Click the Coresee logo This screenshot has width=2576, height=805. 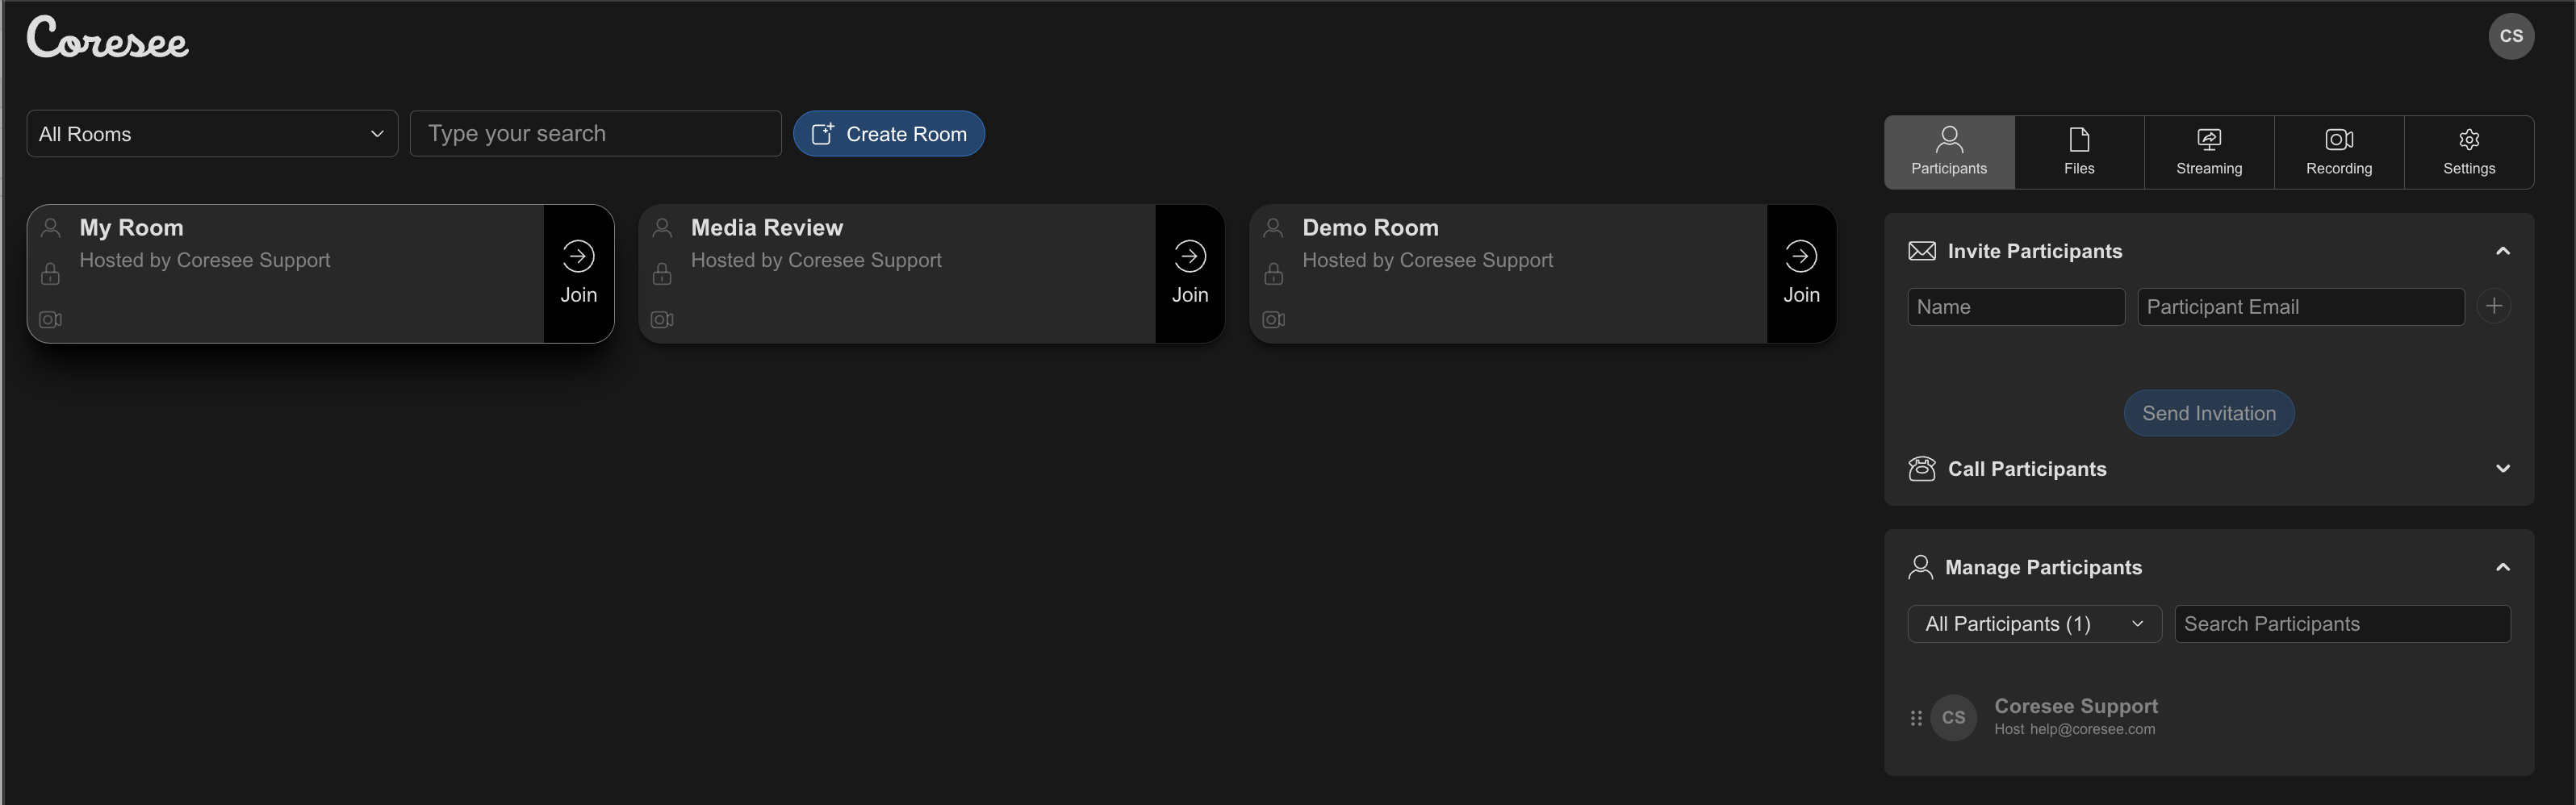107,38
